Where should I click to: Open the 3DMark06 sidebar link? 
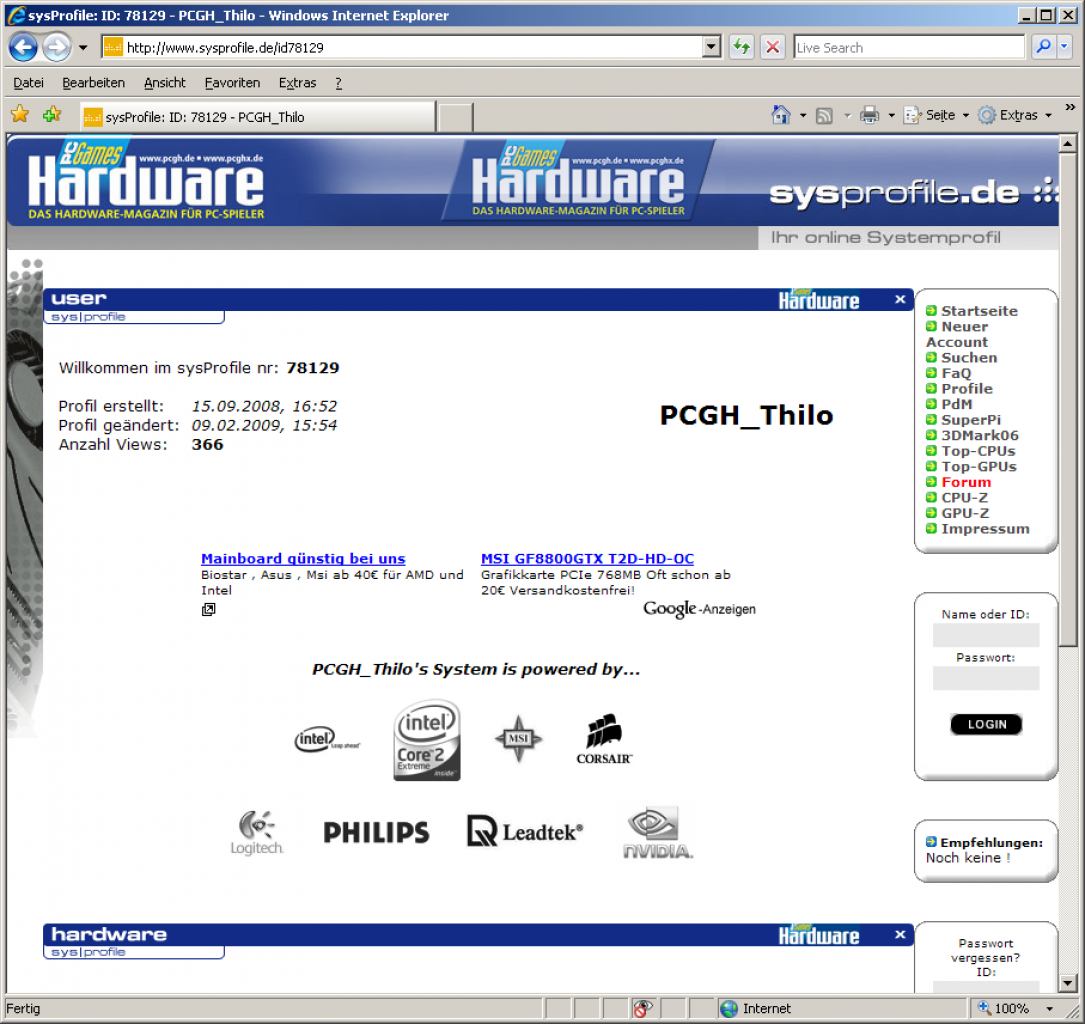click(x=980, y=435)
